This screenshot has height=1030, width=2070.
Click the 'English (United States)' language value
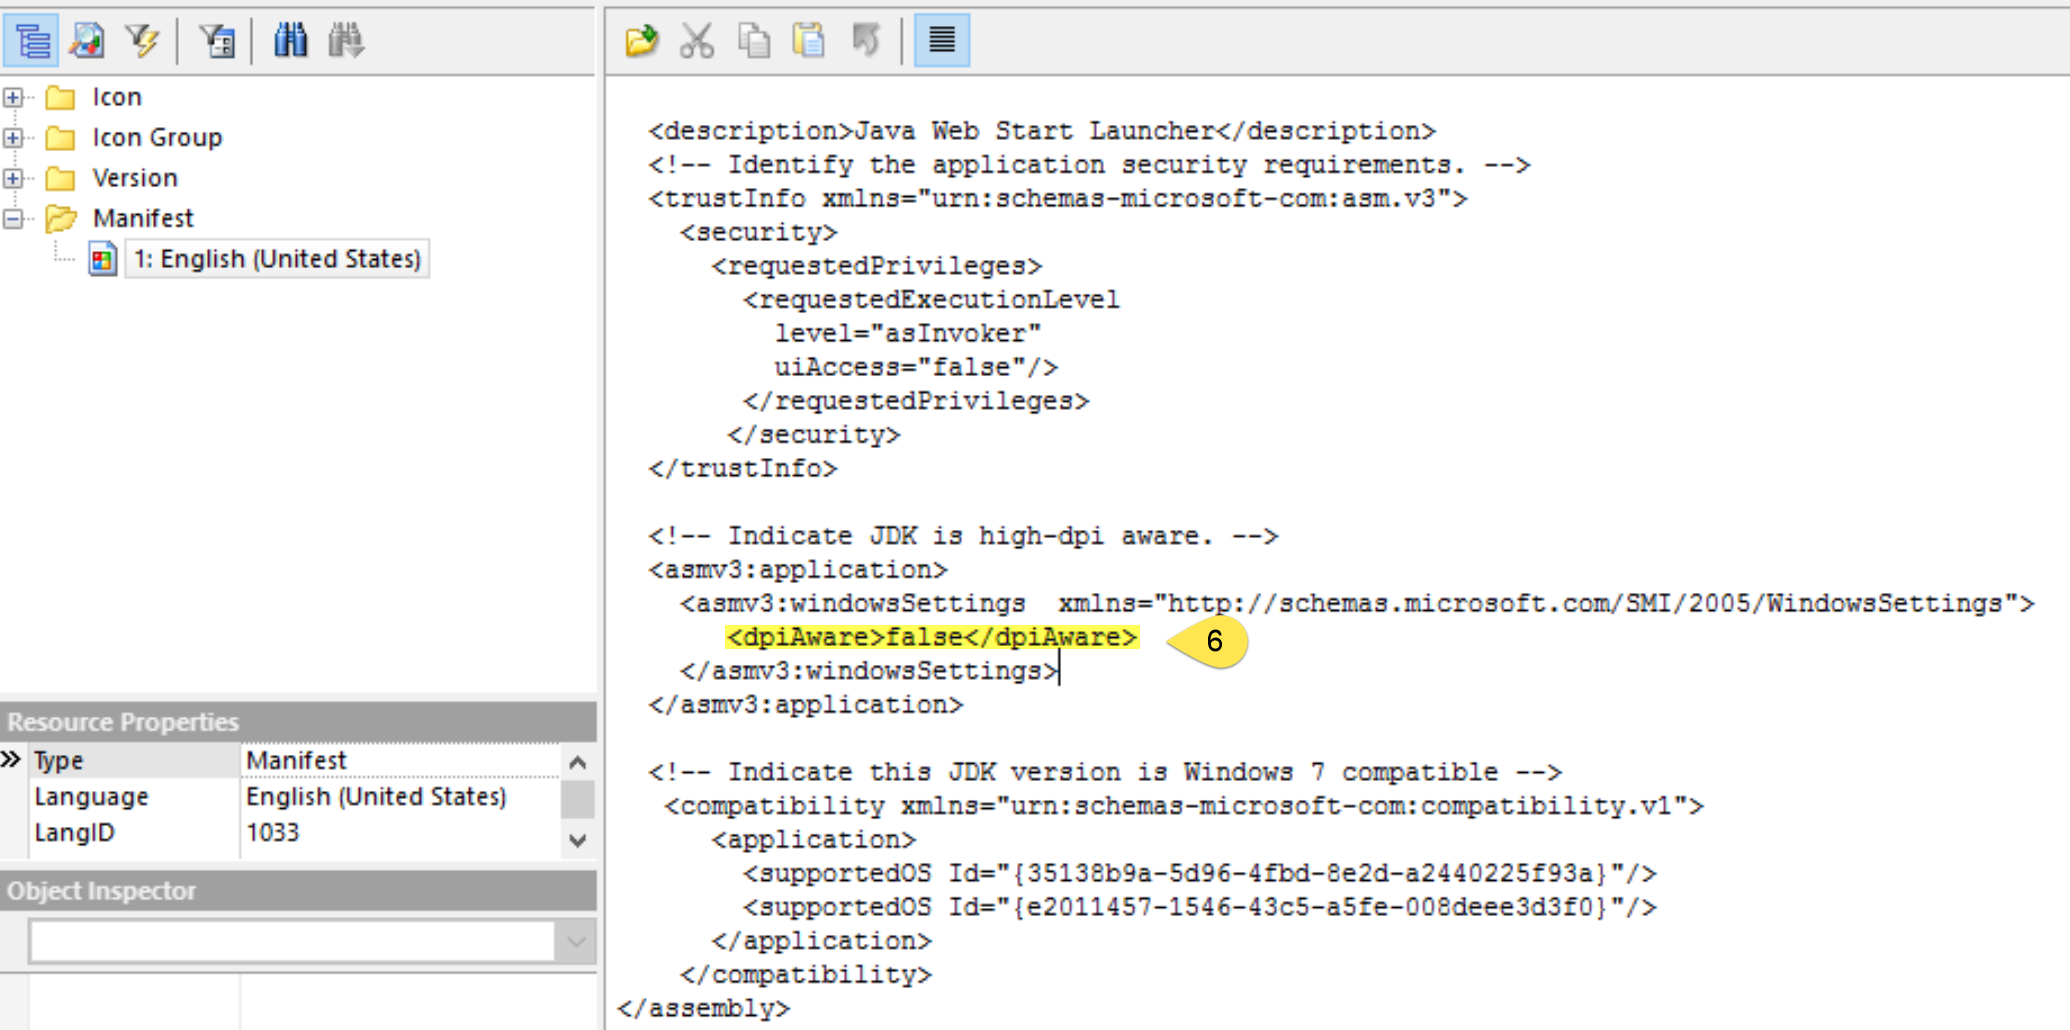pyautogui.click(x=376, y=797)
